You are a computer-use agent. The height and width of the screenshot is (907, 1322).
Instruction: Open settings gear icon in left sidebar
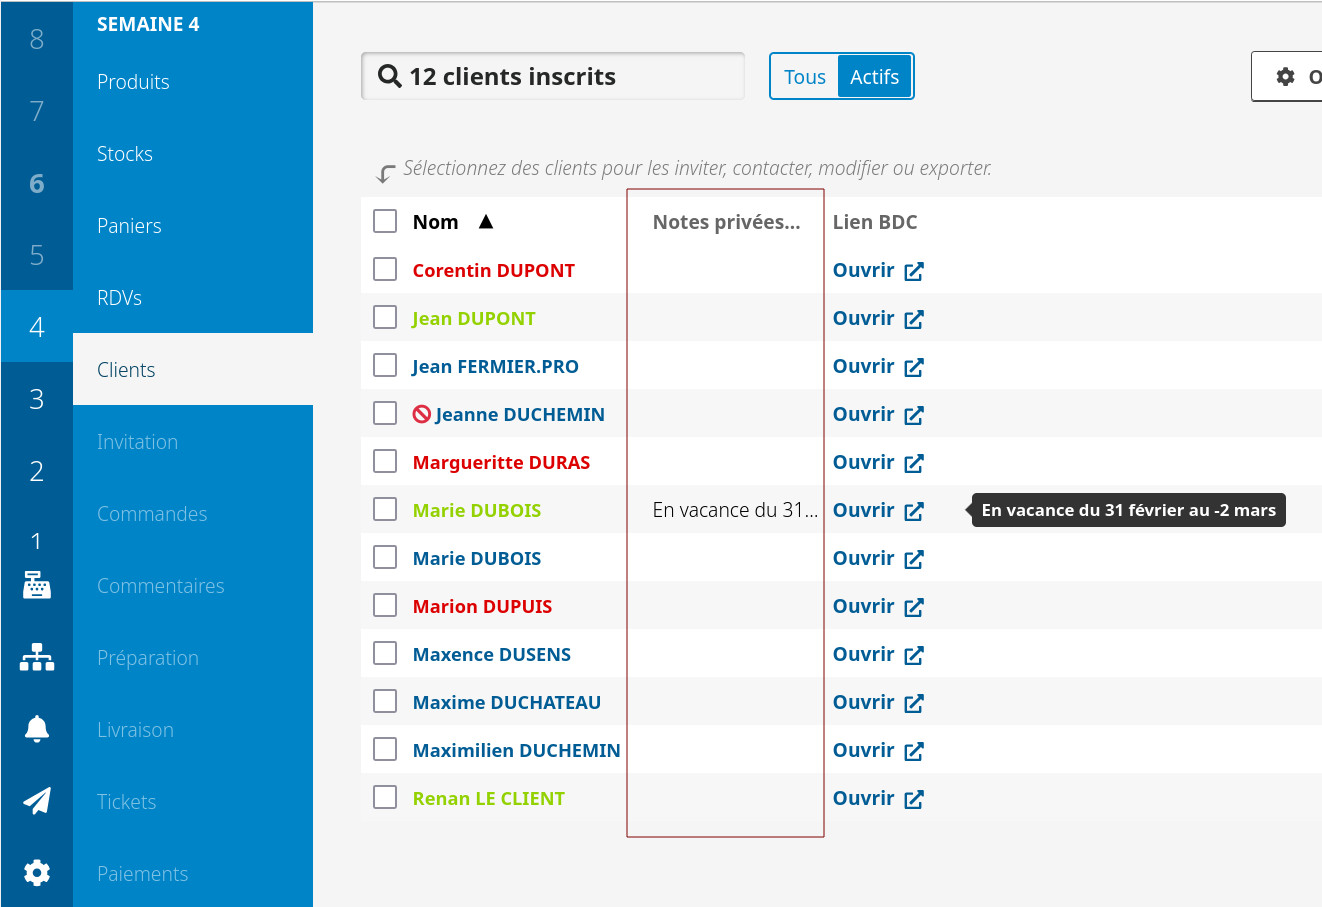click(37, 873)
